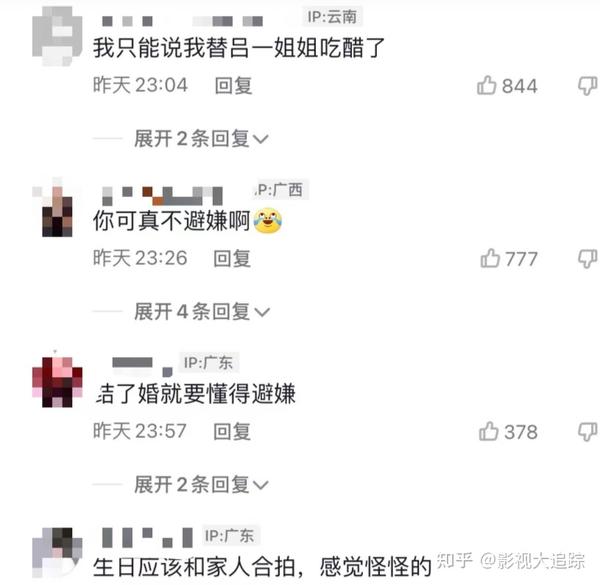Screen dimensions: 600x585
Task: Select the comment text 我只能说我替吕一姐姐吃醋了
Action: point(239,48)
